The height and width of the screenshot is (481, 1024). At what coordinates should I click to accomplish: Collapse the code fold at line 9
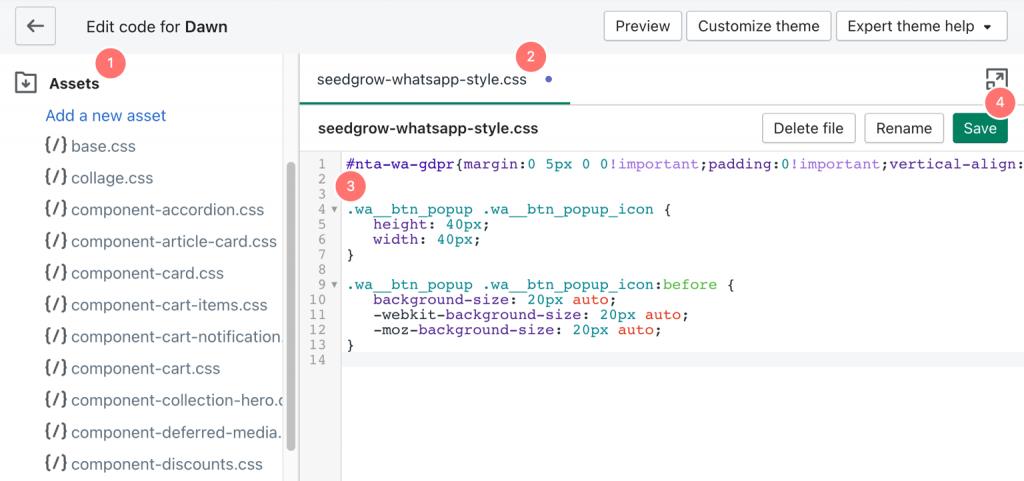tap(334, 286)
